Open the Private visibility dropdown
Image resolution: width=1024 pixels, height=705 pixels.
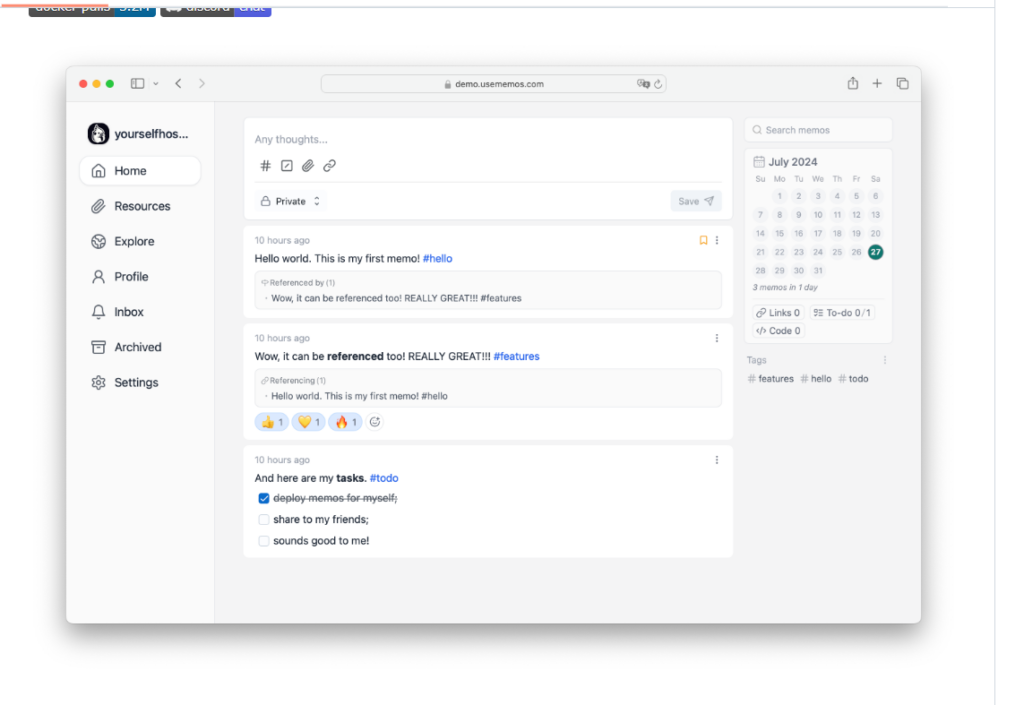[291, 201]
